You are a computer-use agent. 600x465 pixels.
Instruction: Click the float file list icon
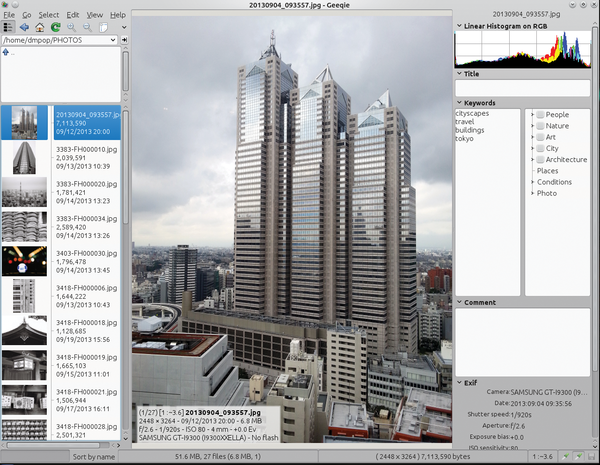click(103, 28)
